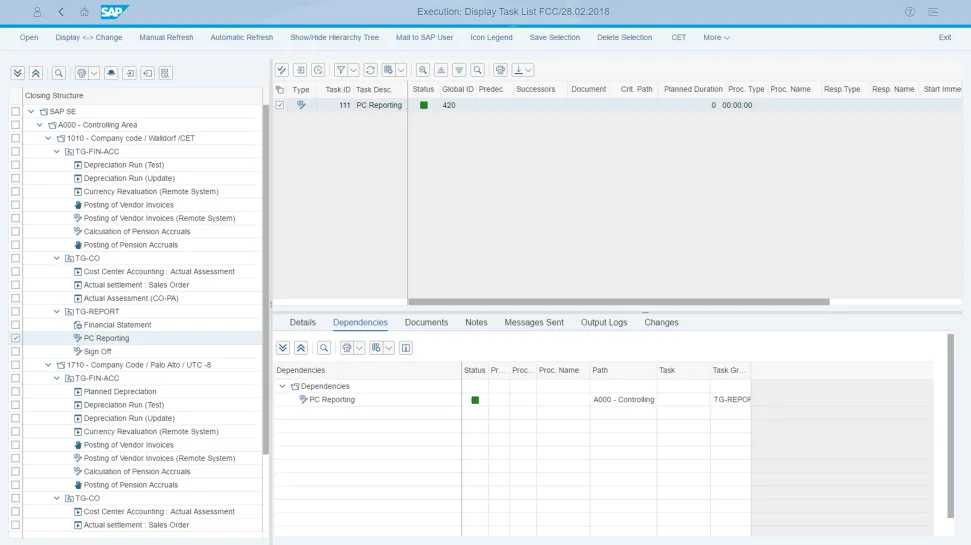Image resolution: width=971 pixels, height=545 pixels.
Task: Click the SAP home icon
Action: pos(84,12)
